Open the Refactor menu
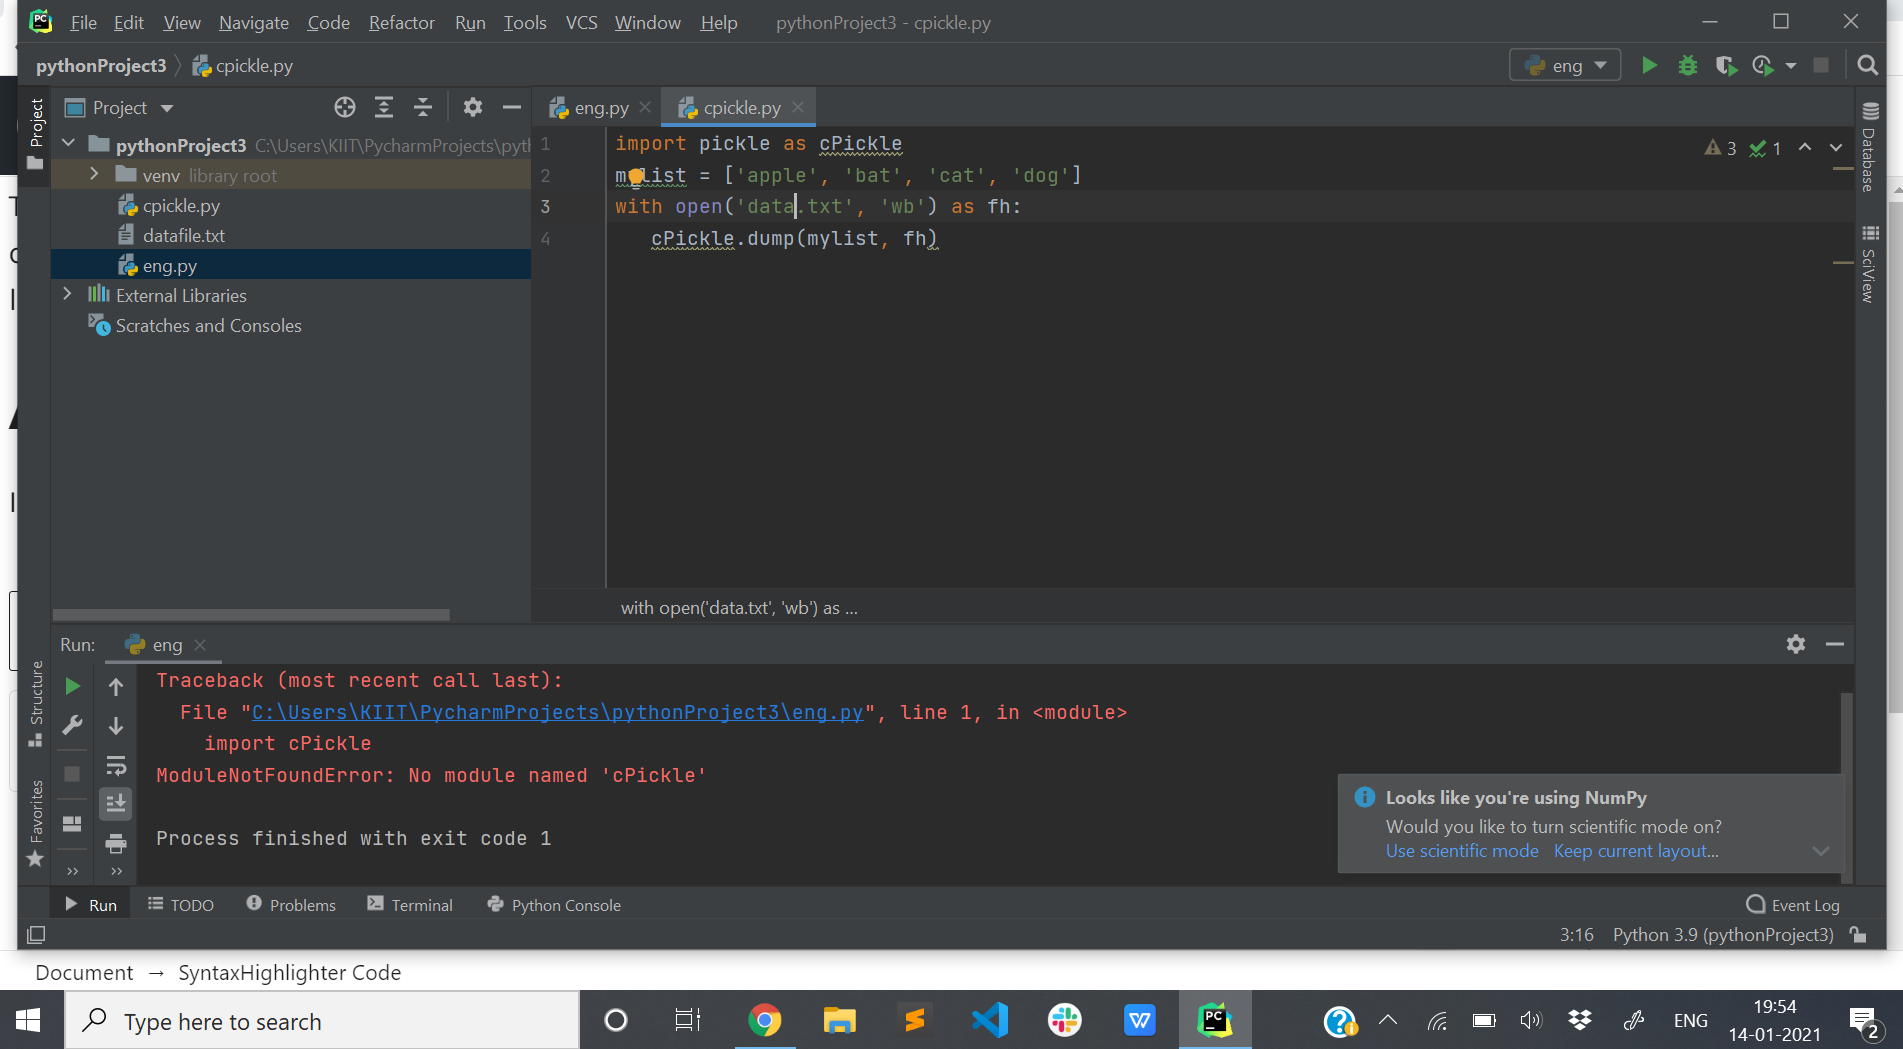This screenshot has height=1049, width=1903. pyautogui.click(x=401, y=22)
